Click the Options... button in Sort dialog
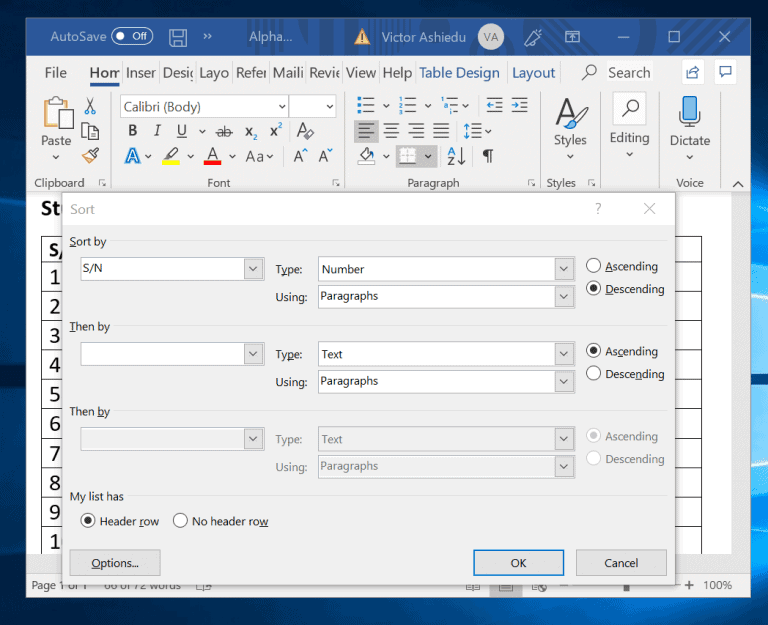The image size is (768, 625). (114, 563)
